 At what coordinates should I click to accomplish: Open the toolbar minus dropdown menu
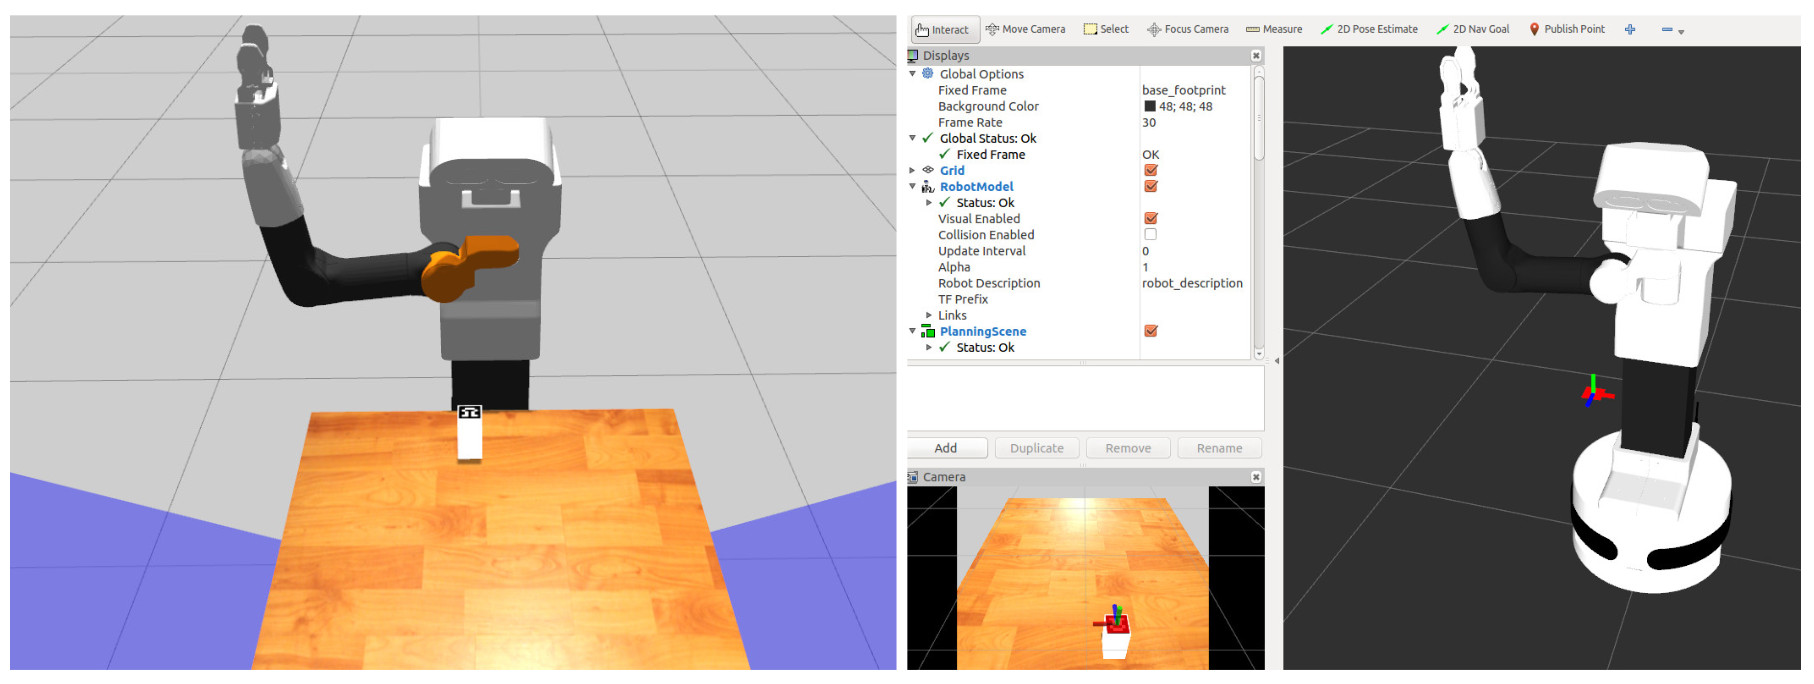pyautogui.click(x=1673, y=30)
